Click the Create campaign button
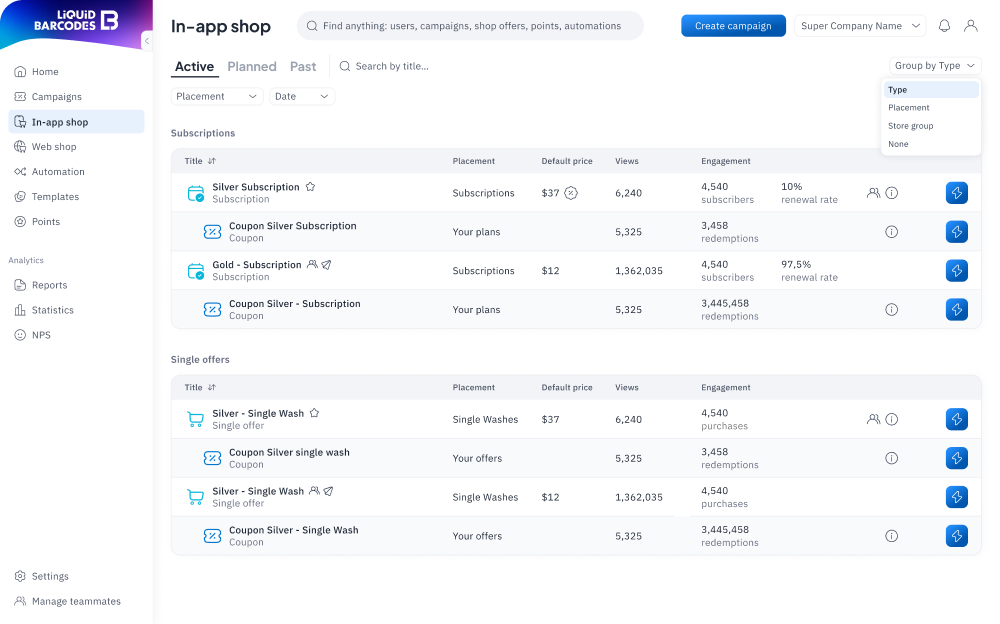 pos(733,25)
